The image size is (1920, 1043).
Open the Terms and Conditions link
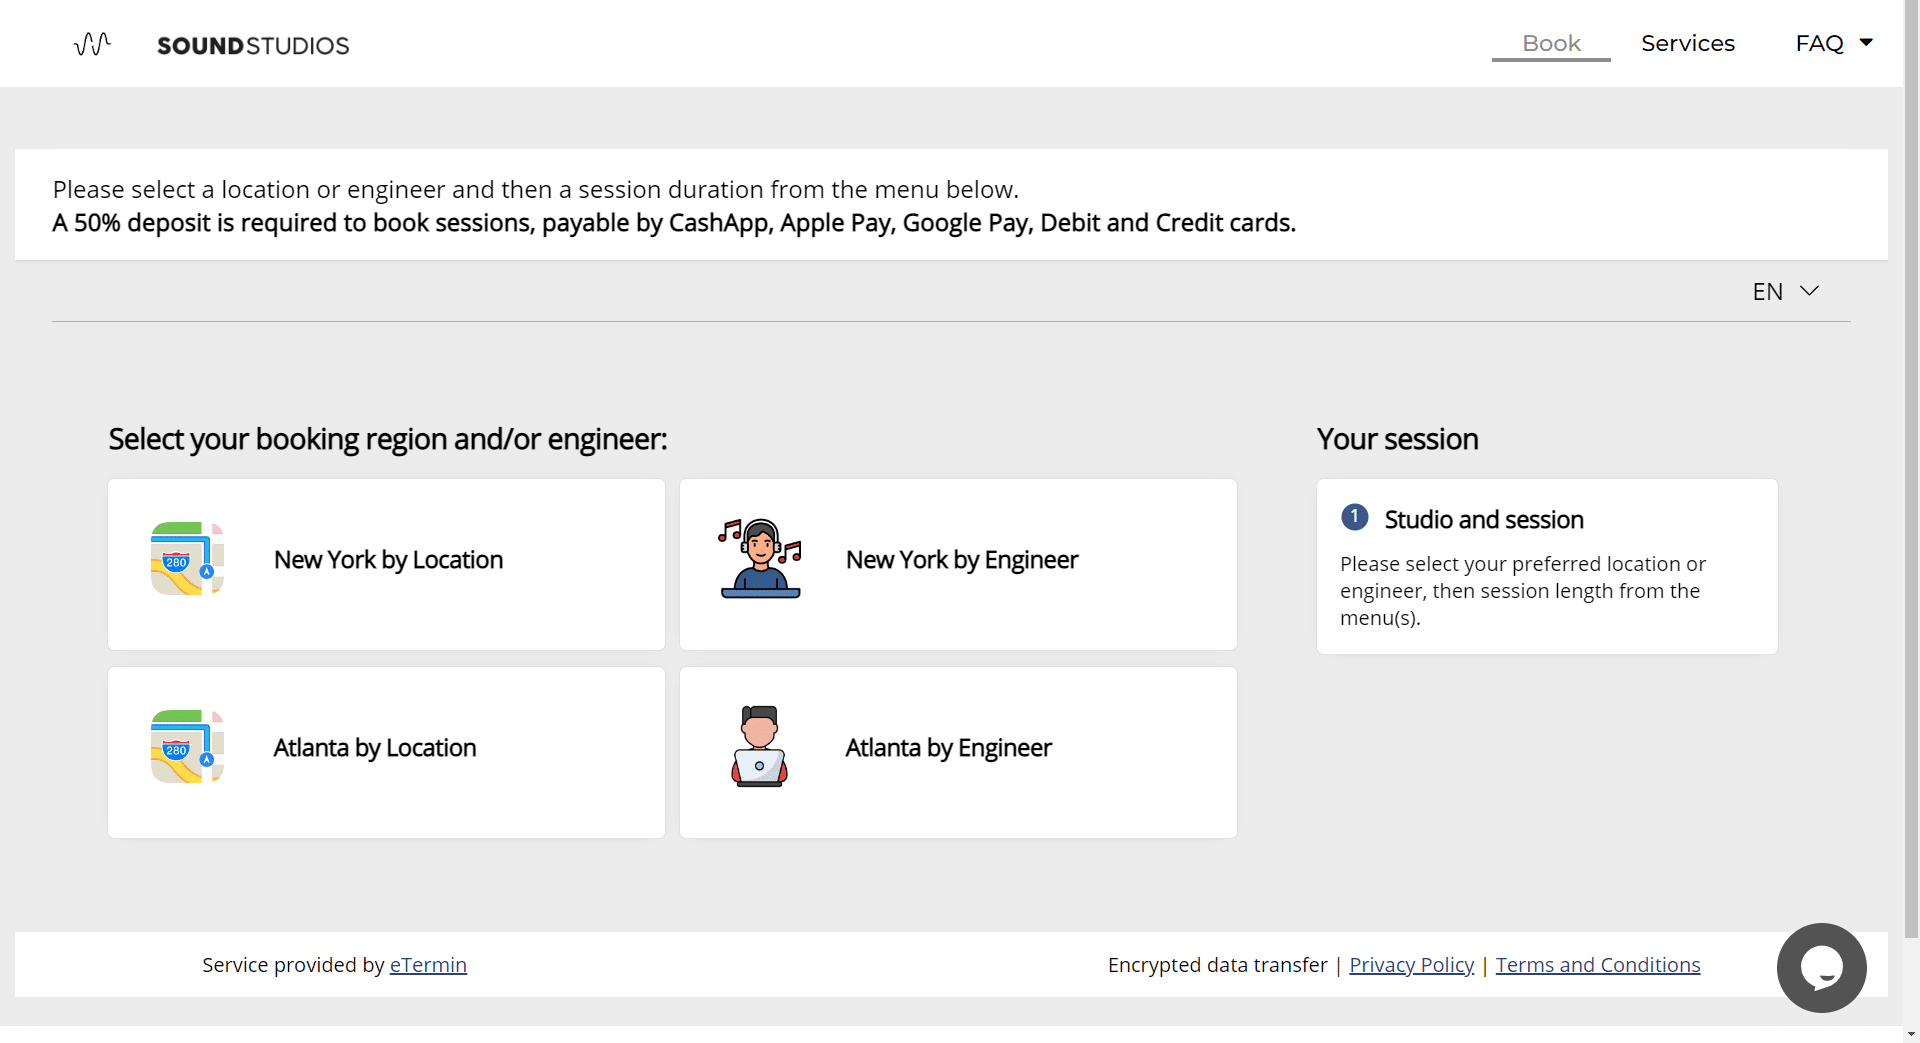pyautogui.click(x=1597, y=965)
